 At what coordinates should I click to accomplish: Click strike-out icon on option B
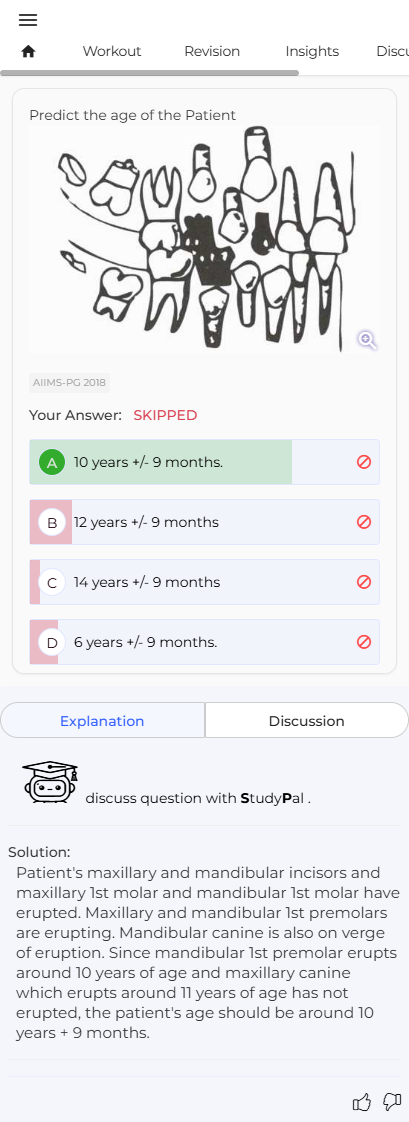pos(363,522)
